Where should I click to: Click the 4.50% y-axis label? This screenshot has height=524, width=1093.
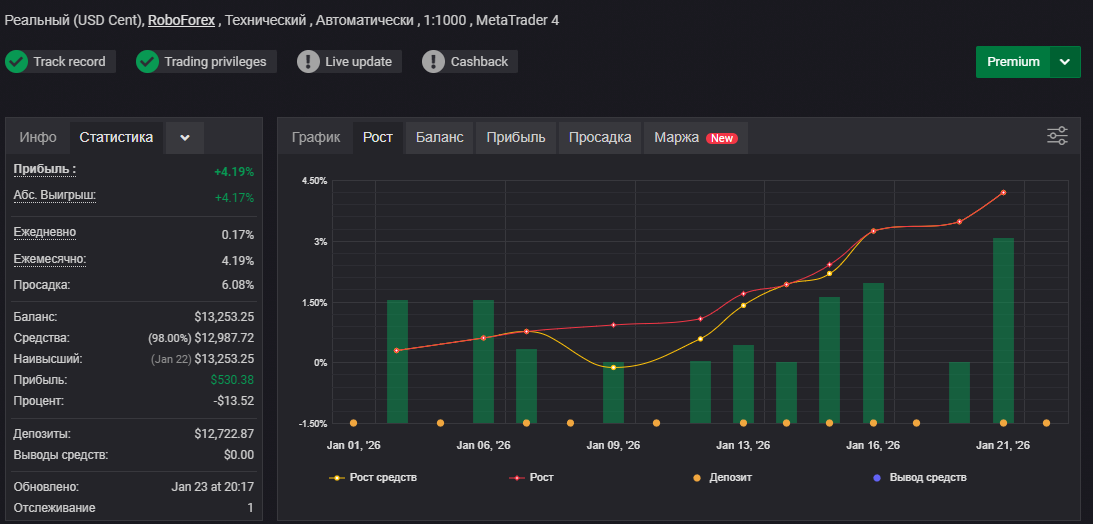coord(314,181)
